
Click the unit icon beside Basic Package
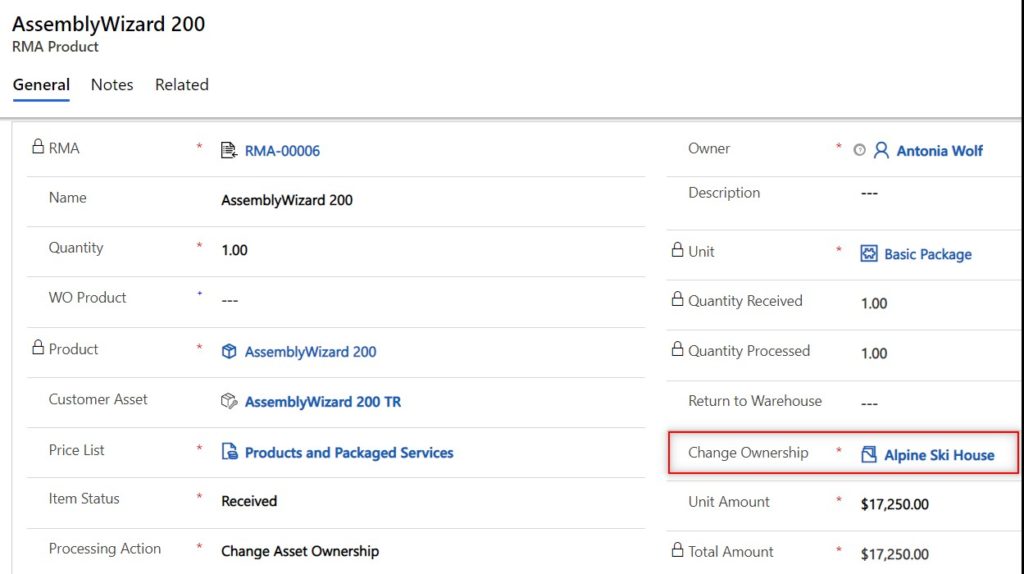pyautogui.click(x=869, y=253)
